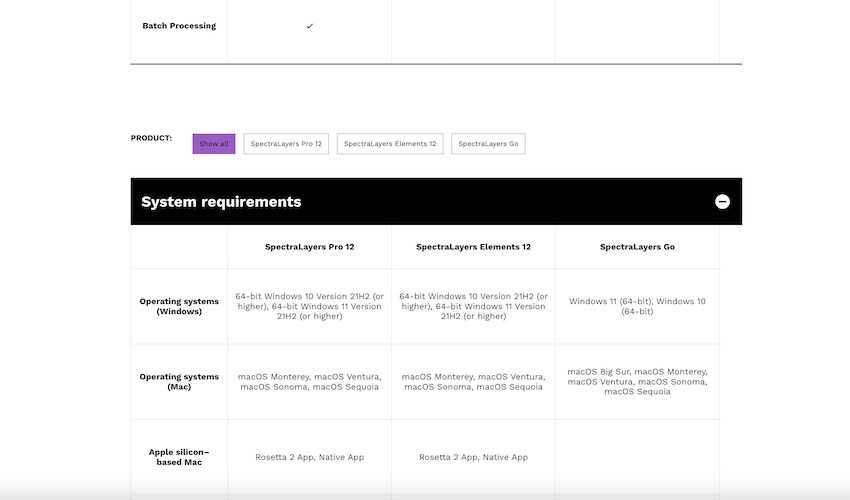Click the macOS Big Sur requirements cell
The width and height of the screenshot is (850, 500).
point(637,381)
